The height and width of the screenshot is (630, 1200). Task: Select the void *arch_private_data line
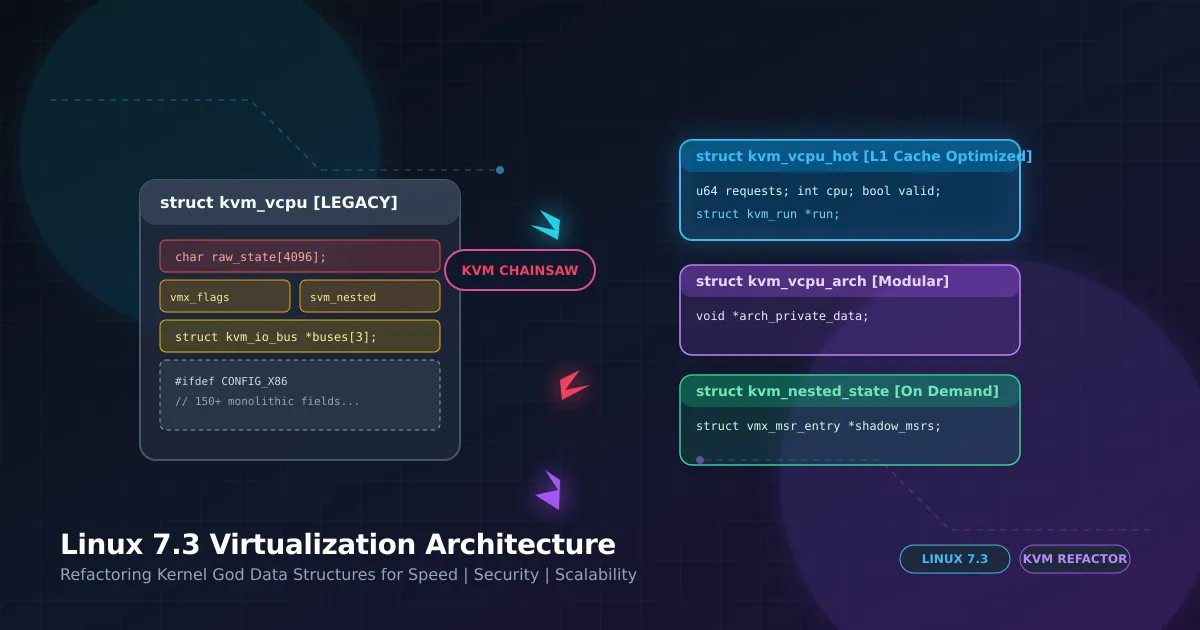pyautogui.click(x=782, y=316)
